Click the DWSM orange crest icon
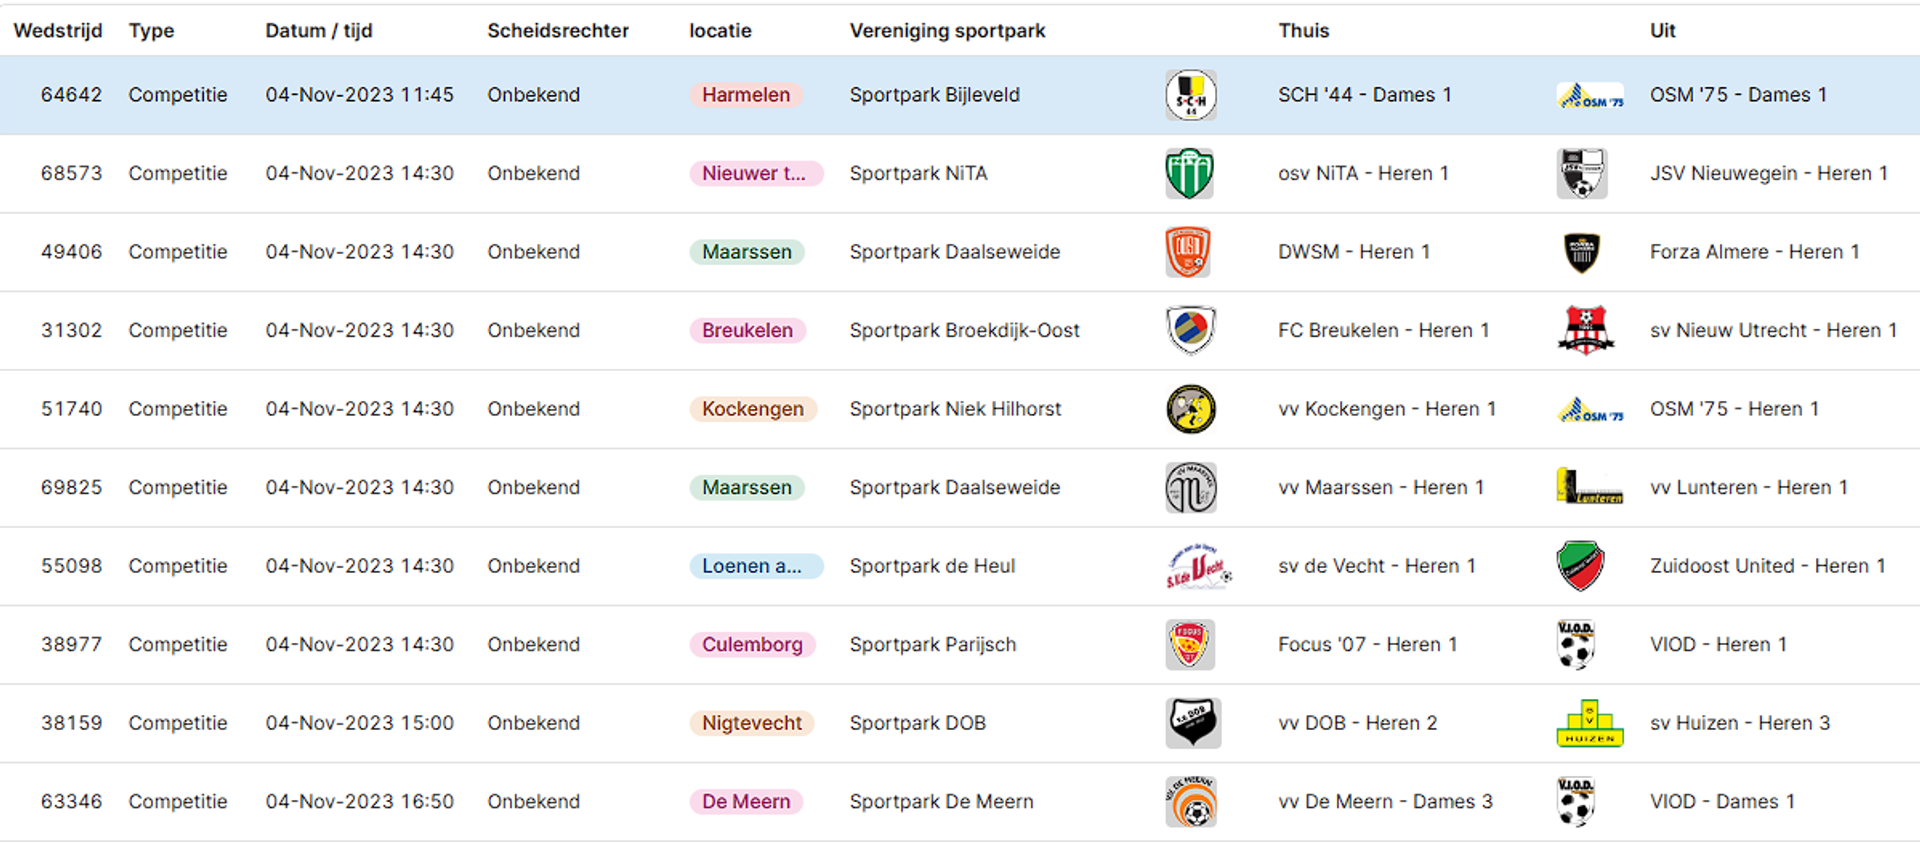This screenshot has width=1920, height=843. pyautogui.click(x=1188, y=252)
